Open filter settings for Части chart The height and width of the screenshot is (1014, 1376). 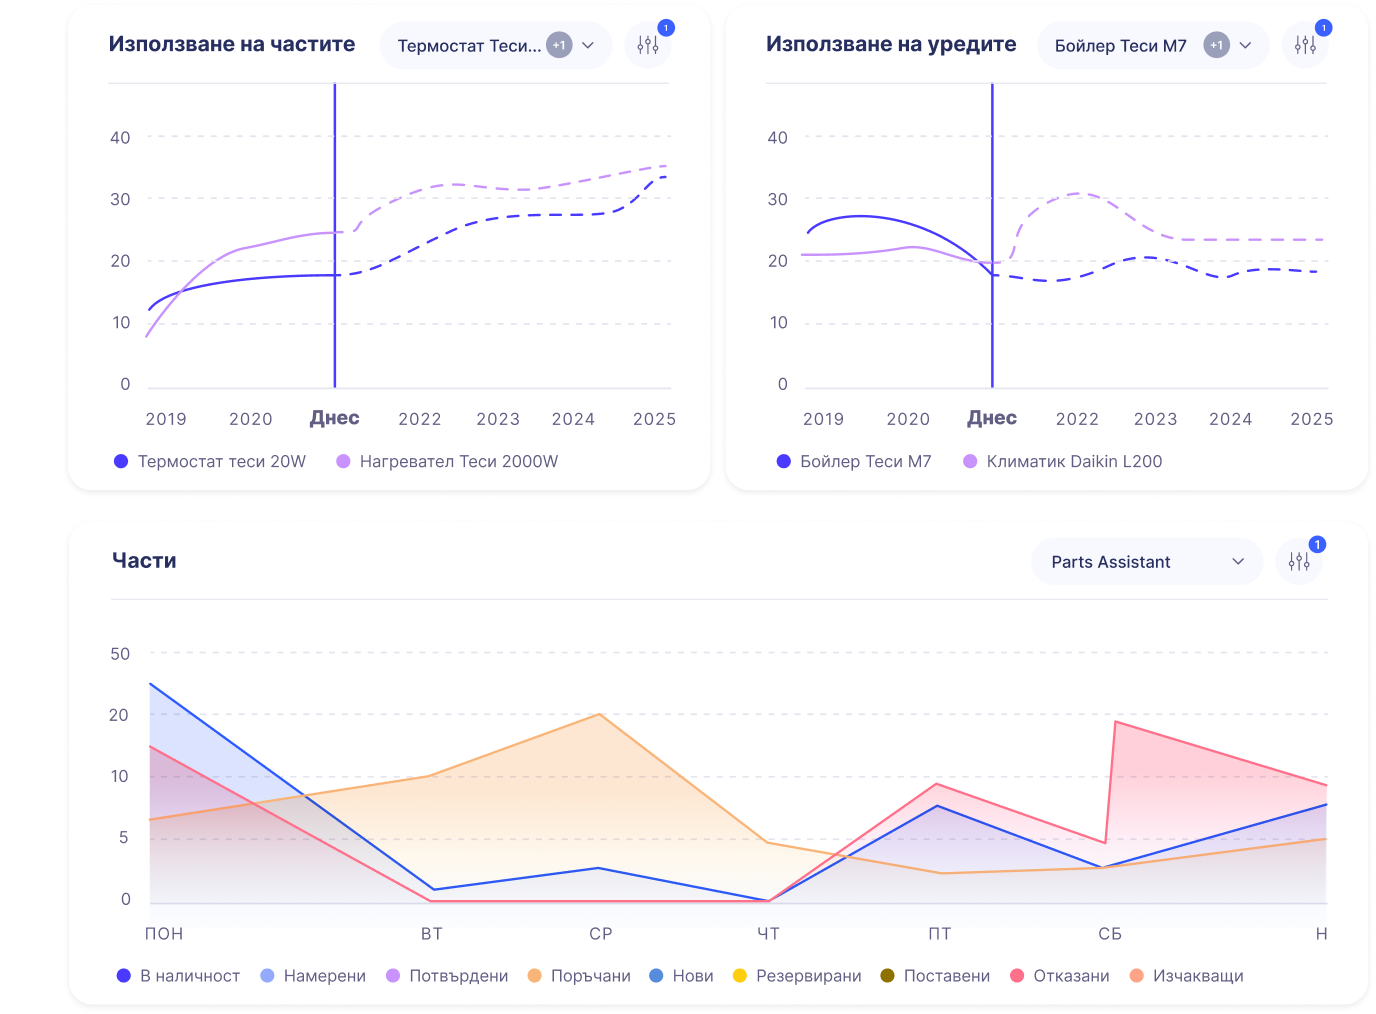click(1299, 562)
